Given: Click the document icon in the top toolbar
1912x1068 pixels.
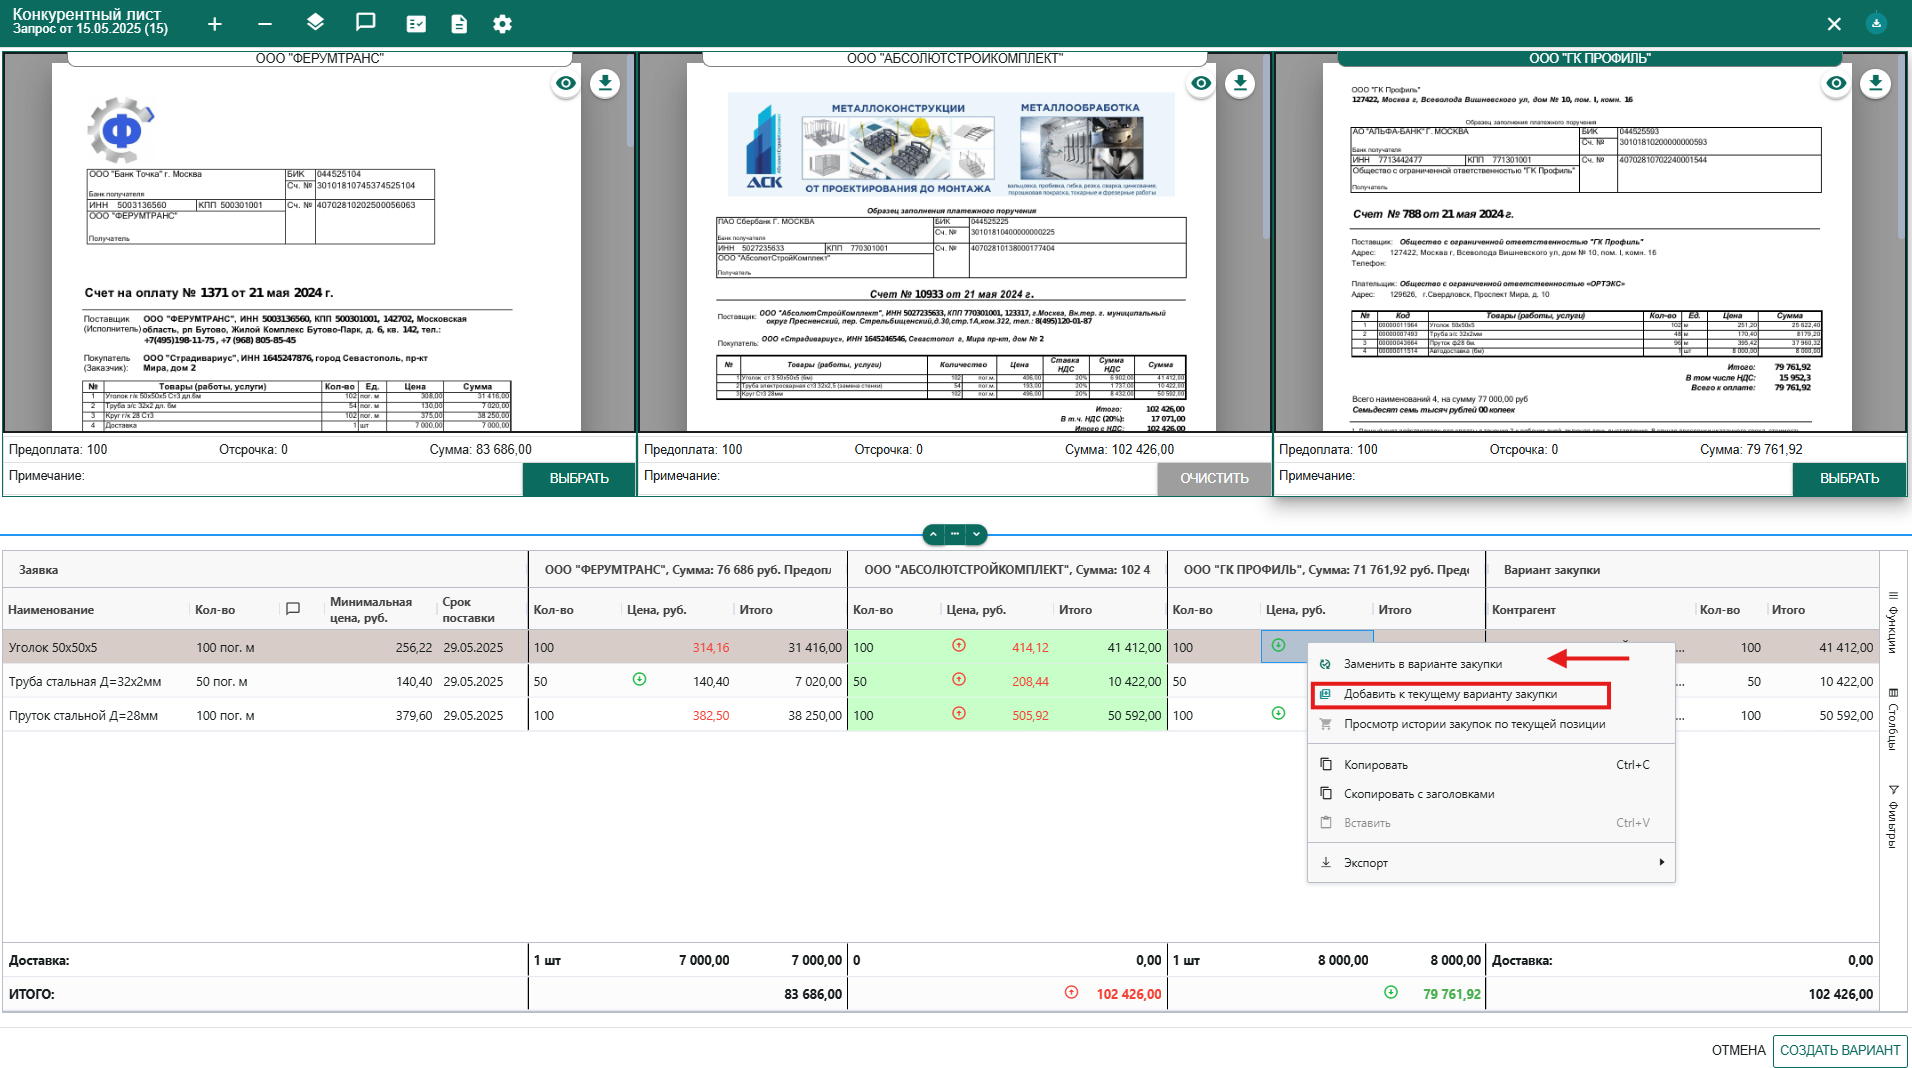Looking at the screenshot, I should [459, 24].
